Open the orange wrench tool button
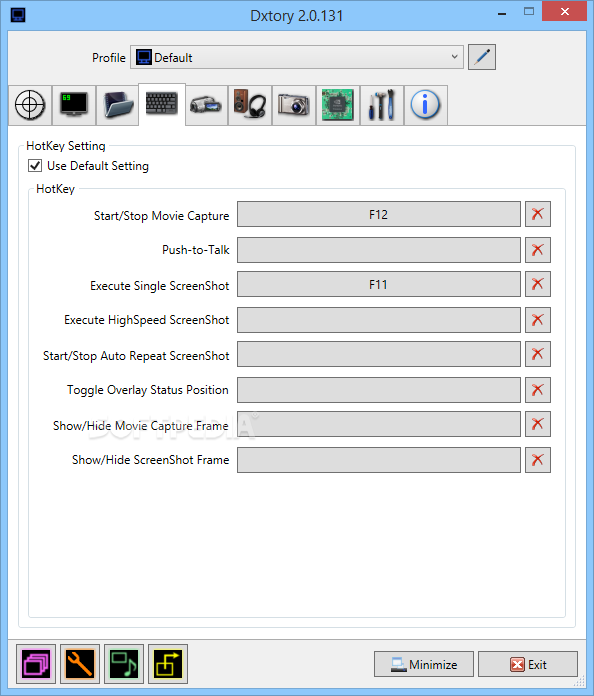Screen dimensions: 594x696 [x=80, y=664]
